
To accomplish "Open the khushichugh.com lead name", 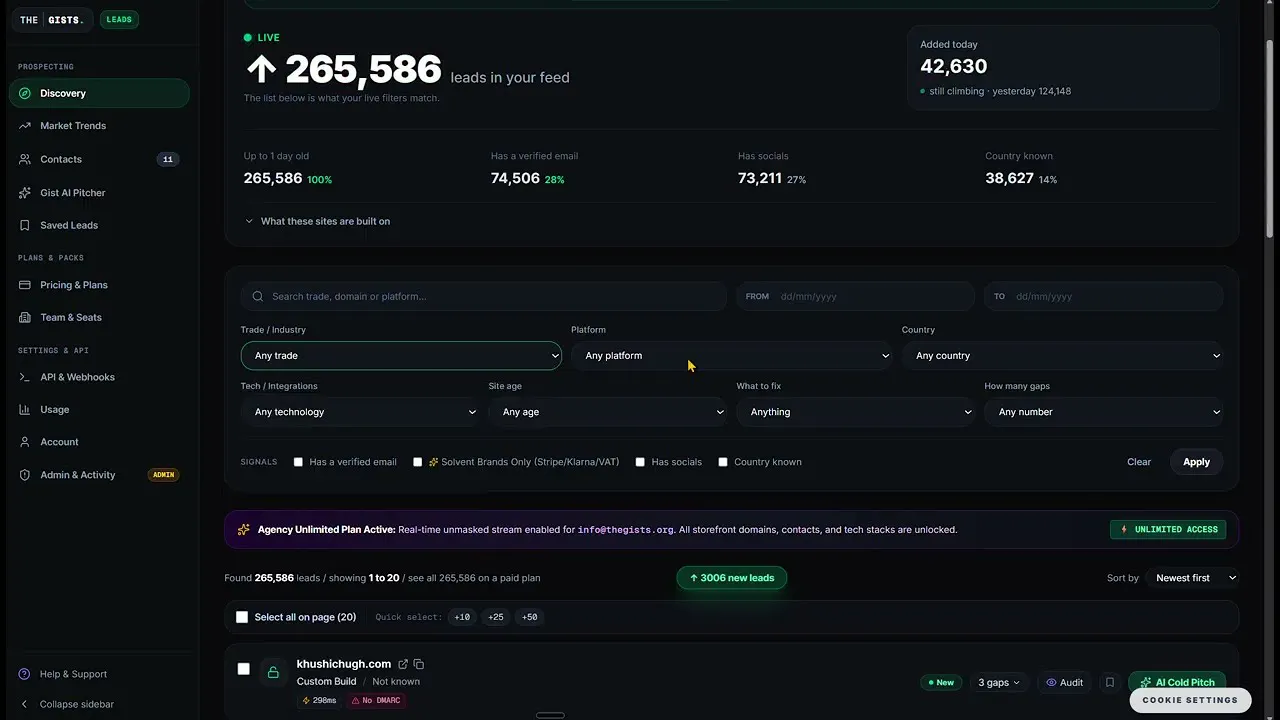I will [344, 664].
